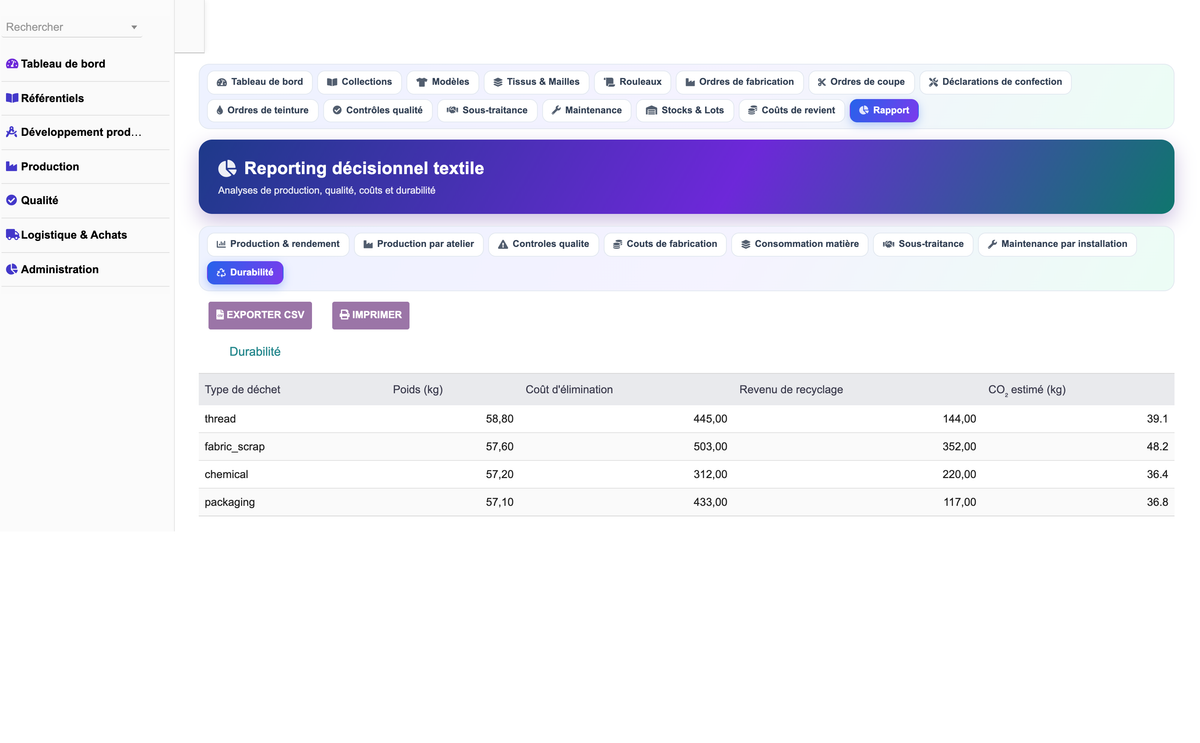Click the Qualité check icon in sidebar
The height and width of the screenshot is (743, 1200).
pos(12,201)
